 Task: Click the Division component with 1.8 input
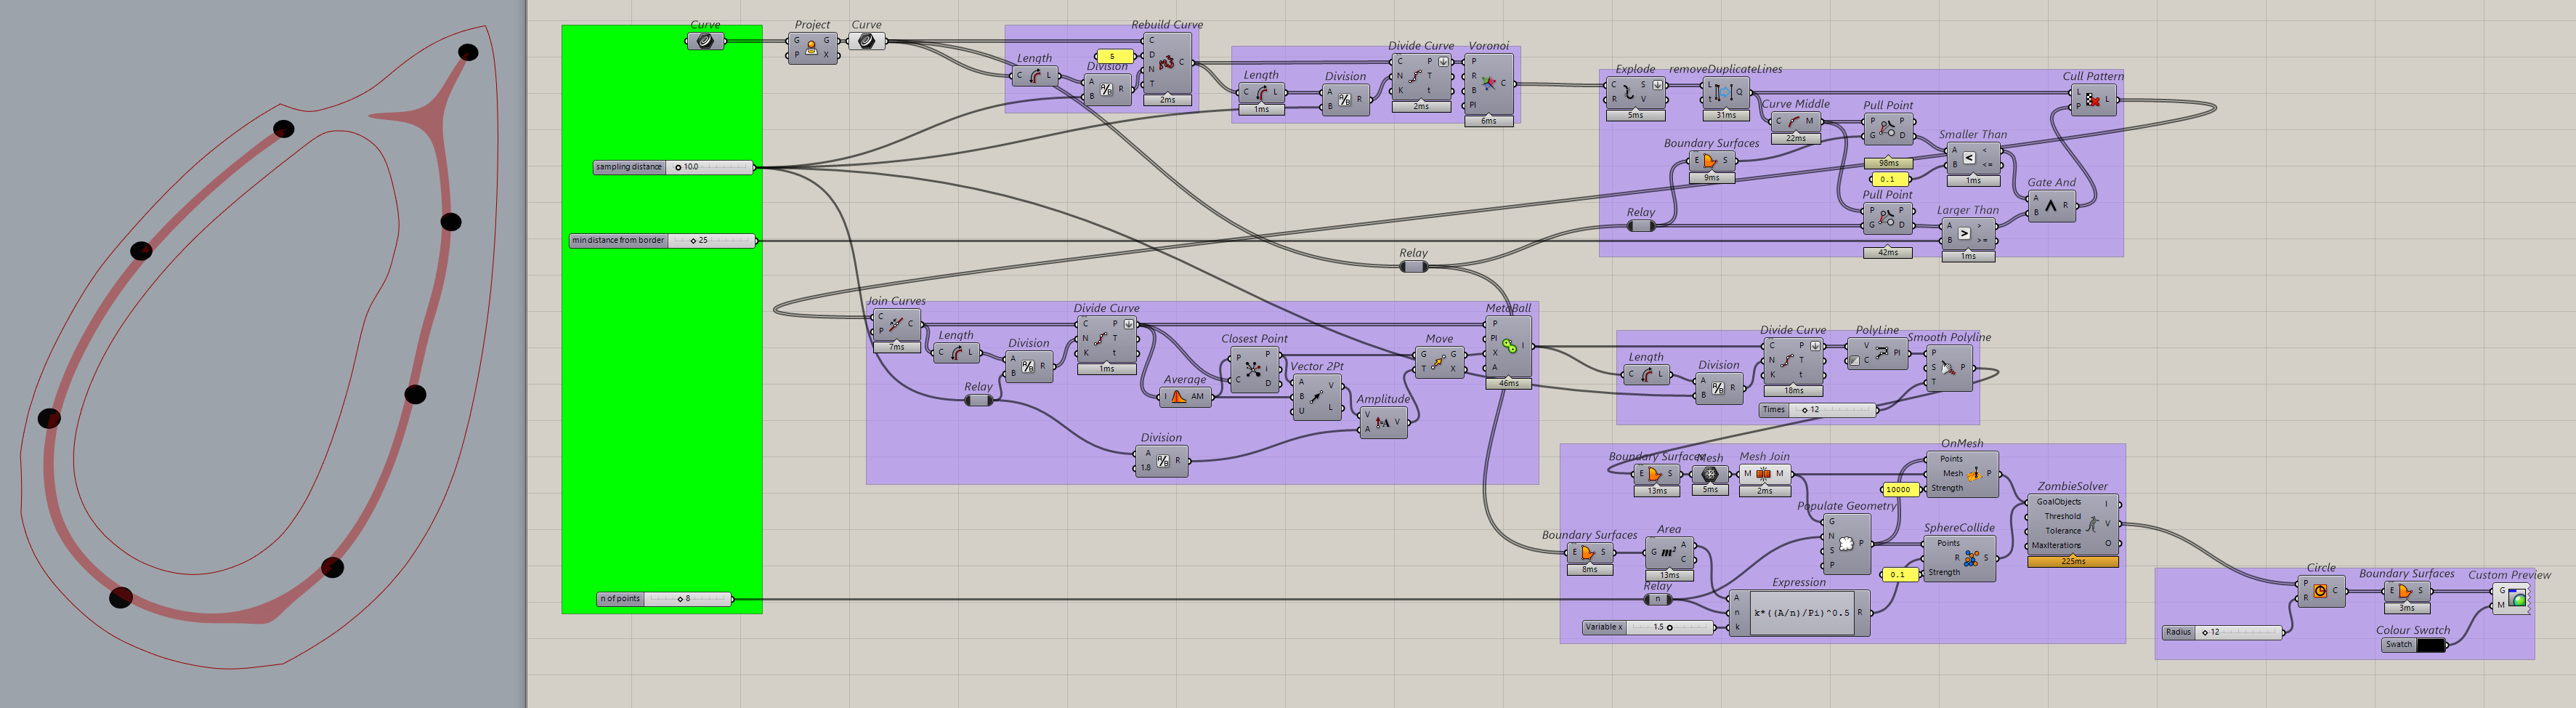1161,461
